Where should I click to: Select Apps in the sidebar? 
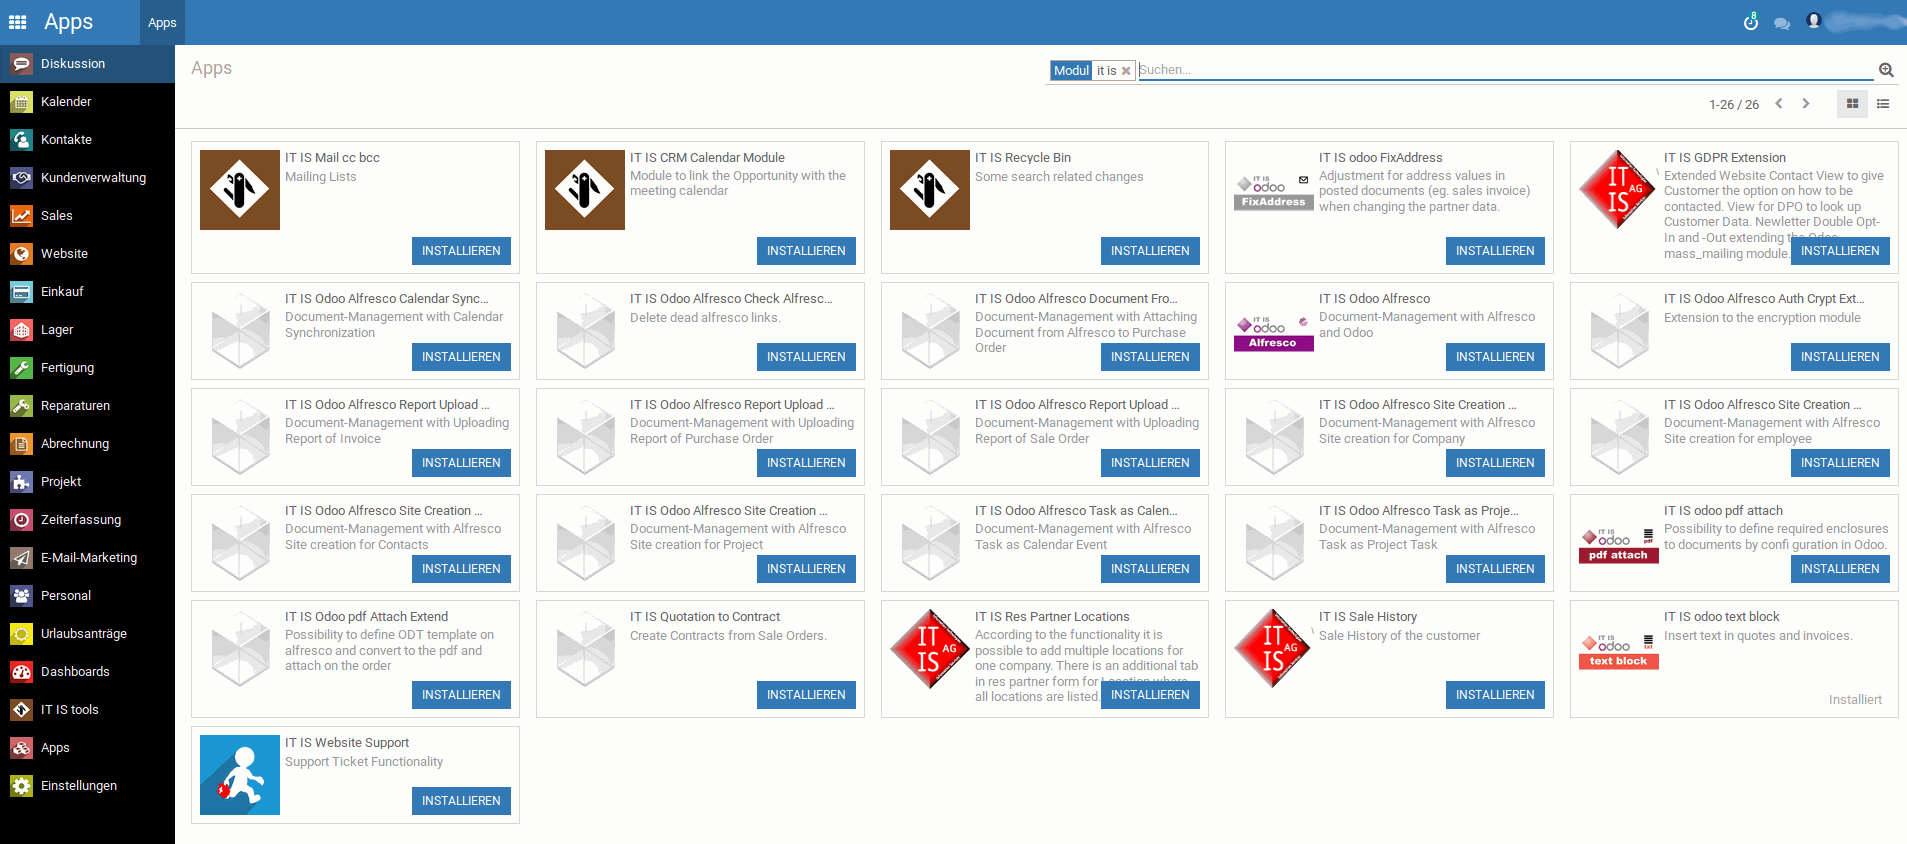coord(87,748)
